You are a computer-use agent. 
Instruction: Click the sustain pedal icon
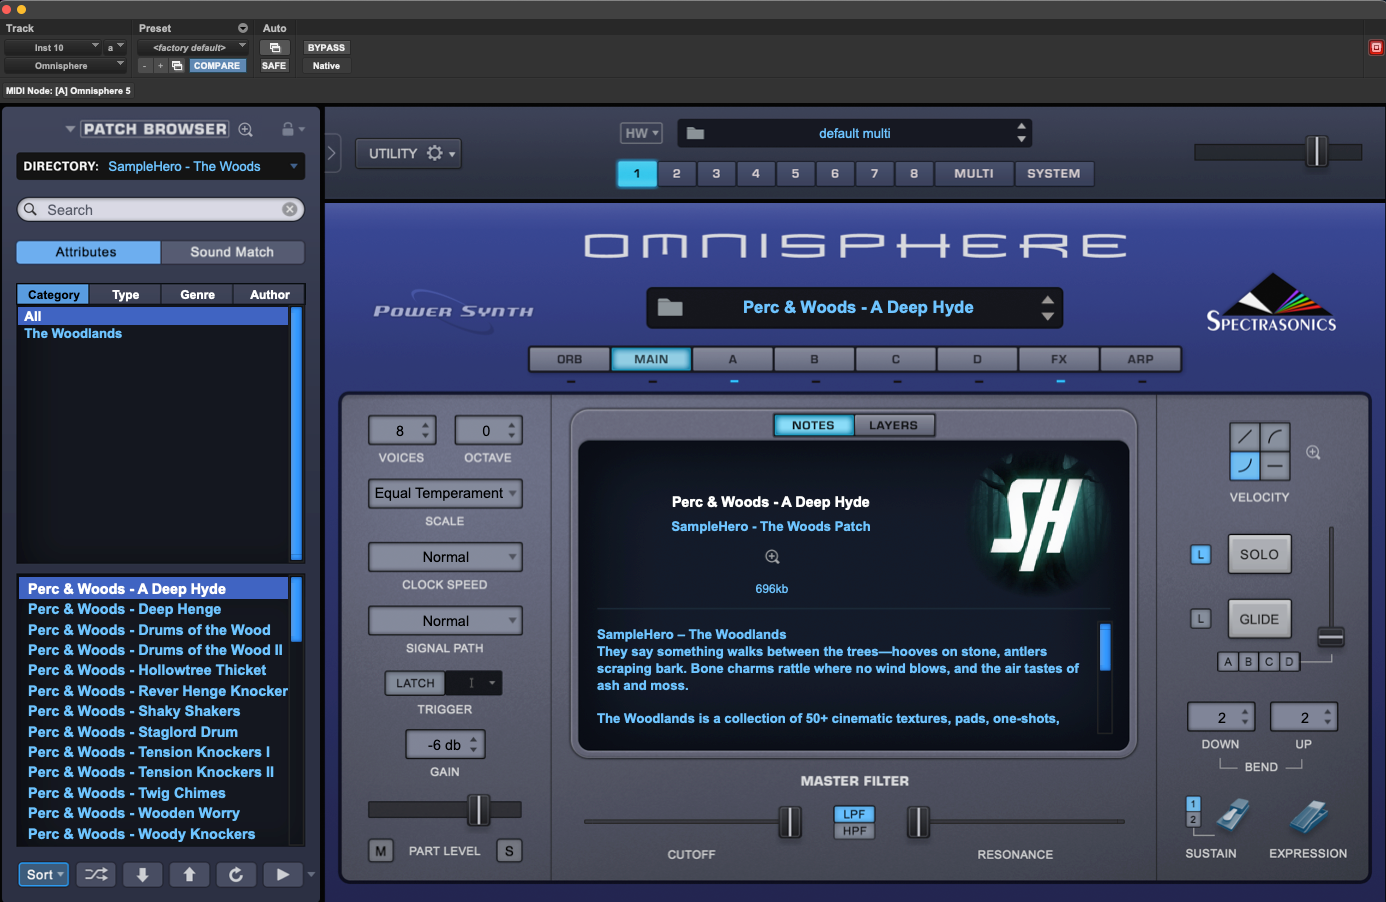click(x=1234, y=815)
